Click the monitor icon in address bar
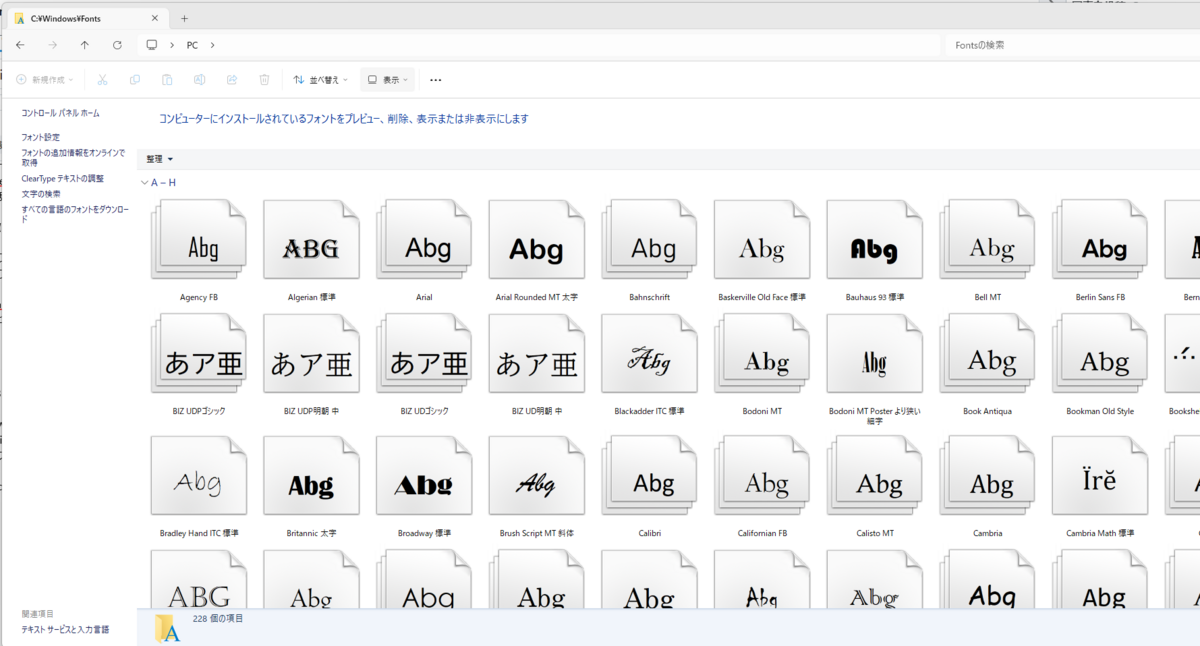 point(152,45)
